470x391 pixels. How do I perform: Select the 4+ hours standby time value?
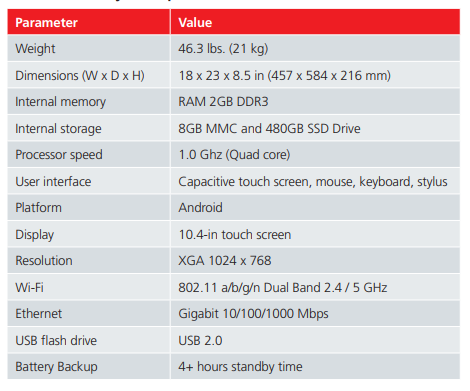point(240,367)
